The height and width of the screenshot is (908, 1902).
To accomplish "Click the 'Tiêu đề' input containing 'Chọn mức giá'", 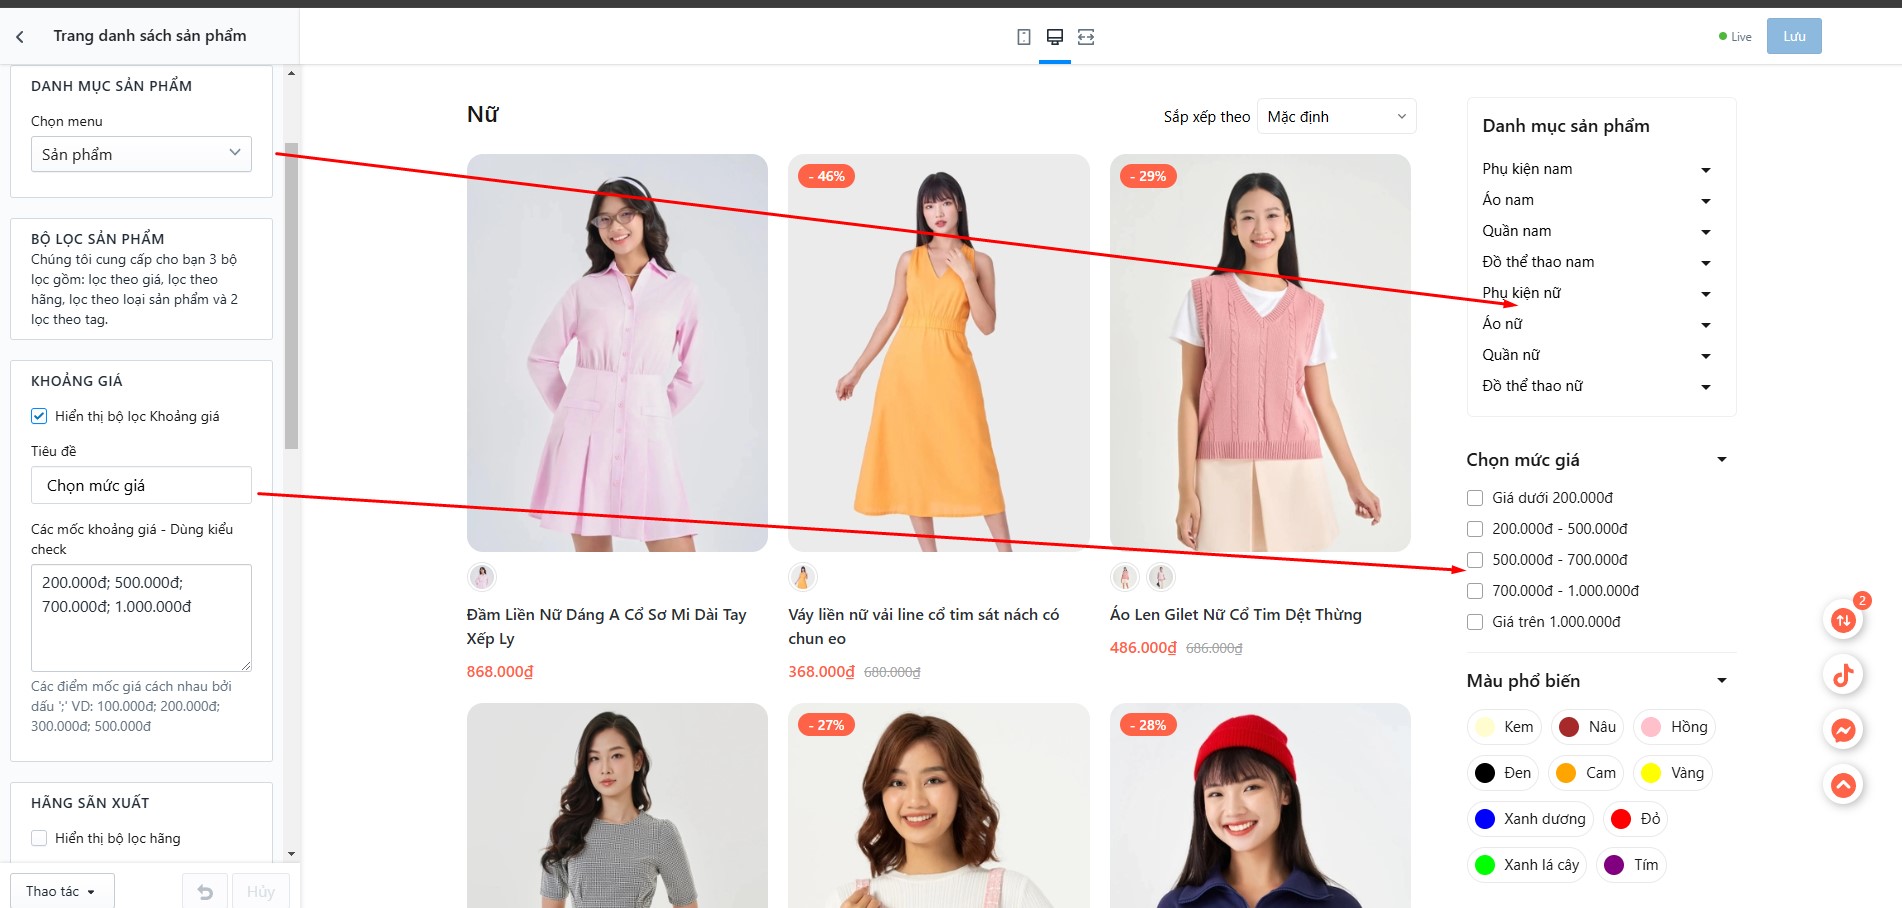I will pyautogui.click(x=141, y=485).
